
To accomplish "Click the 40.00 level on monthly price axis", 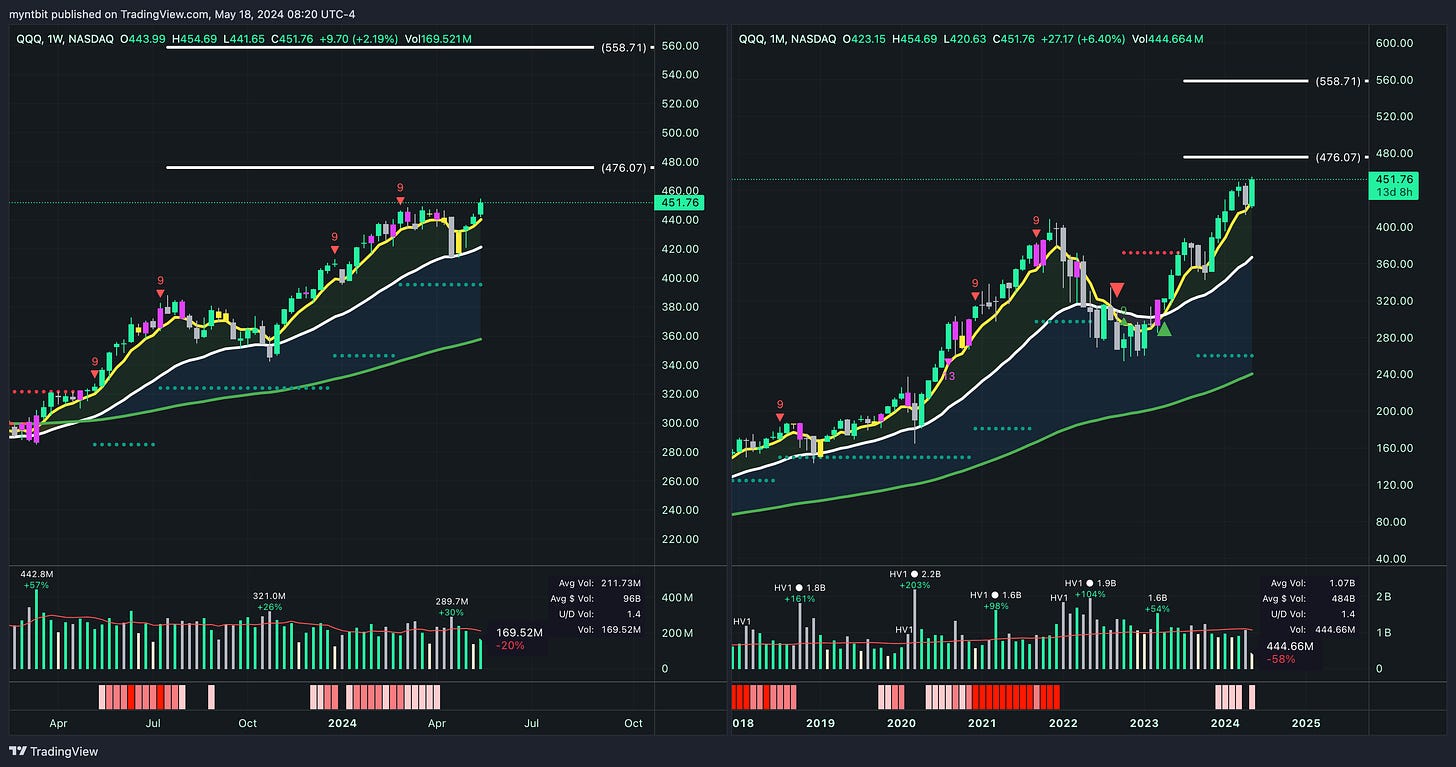I will (1390, 558).
